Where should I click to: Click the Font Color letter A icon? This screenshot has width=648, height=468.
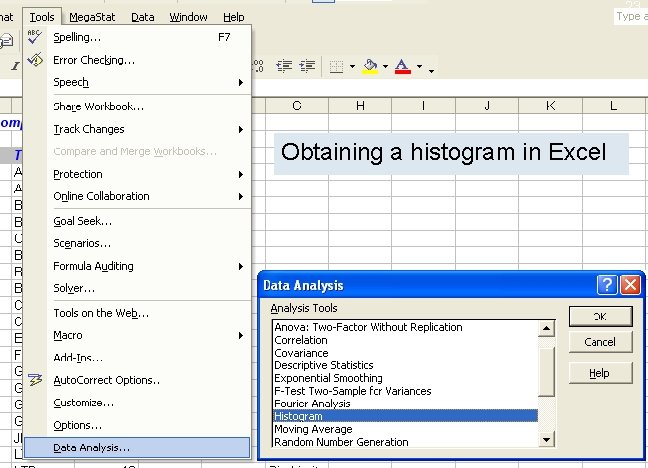(403, 66)
